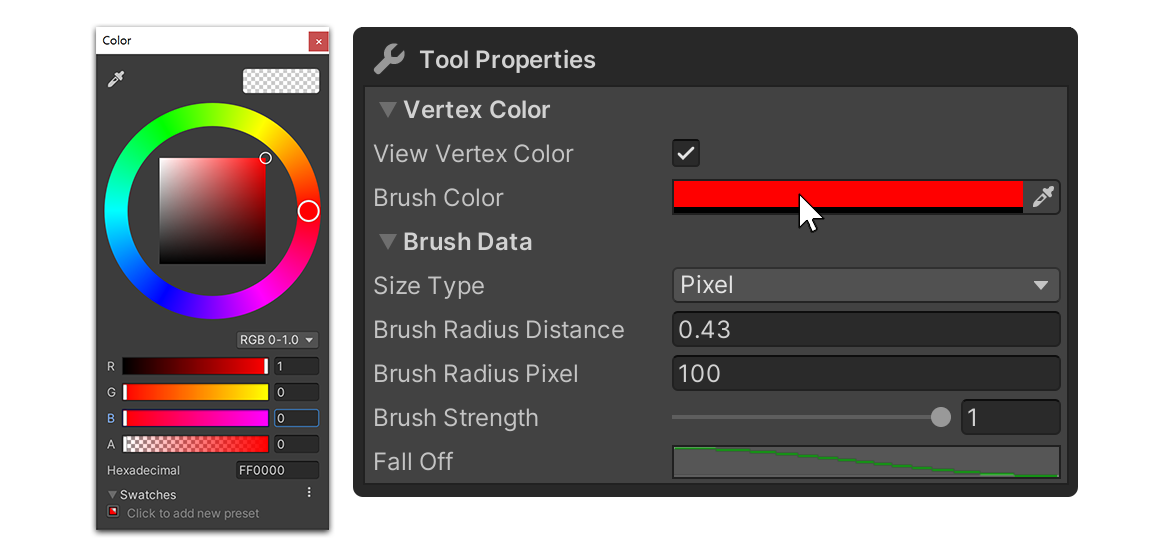Click the View Vertex Color label
Screen dimensions: 1174x560
473,153
